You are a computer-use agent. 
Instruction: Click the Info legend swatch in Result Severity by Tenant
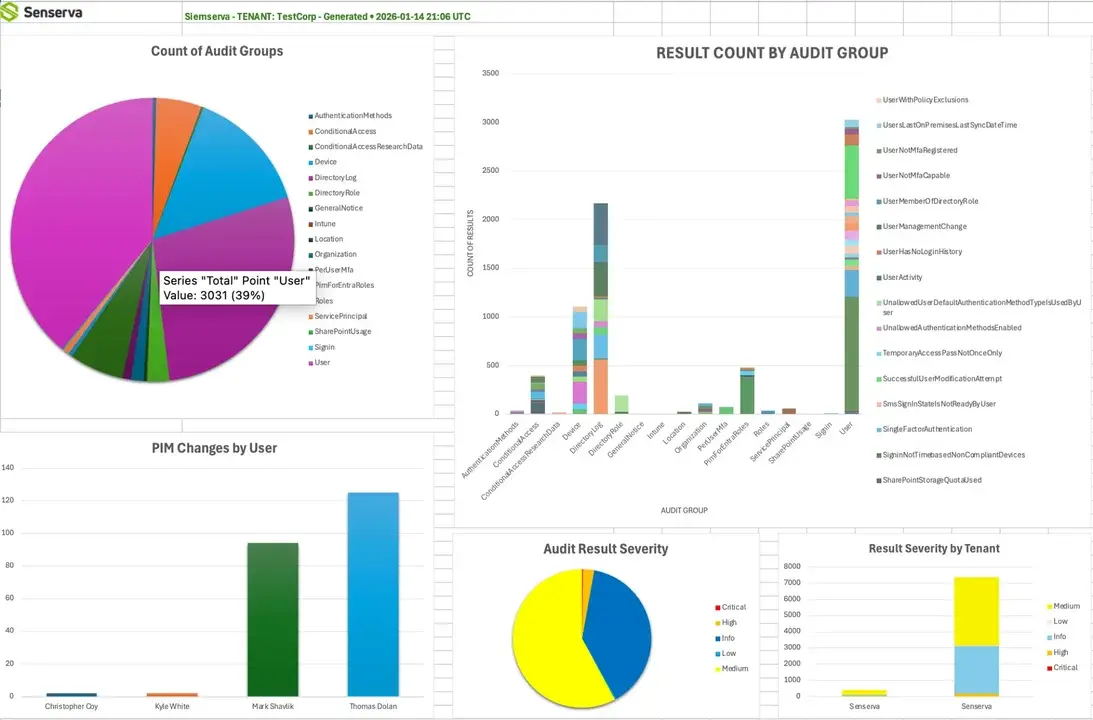[1047, 635]
